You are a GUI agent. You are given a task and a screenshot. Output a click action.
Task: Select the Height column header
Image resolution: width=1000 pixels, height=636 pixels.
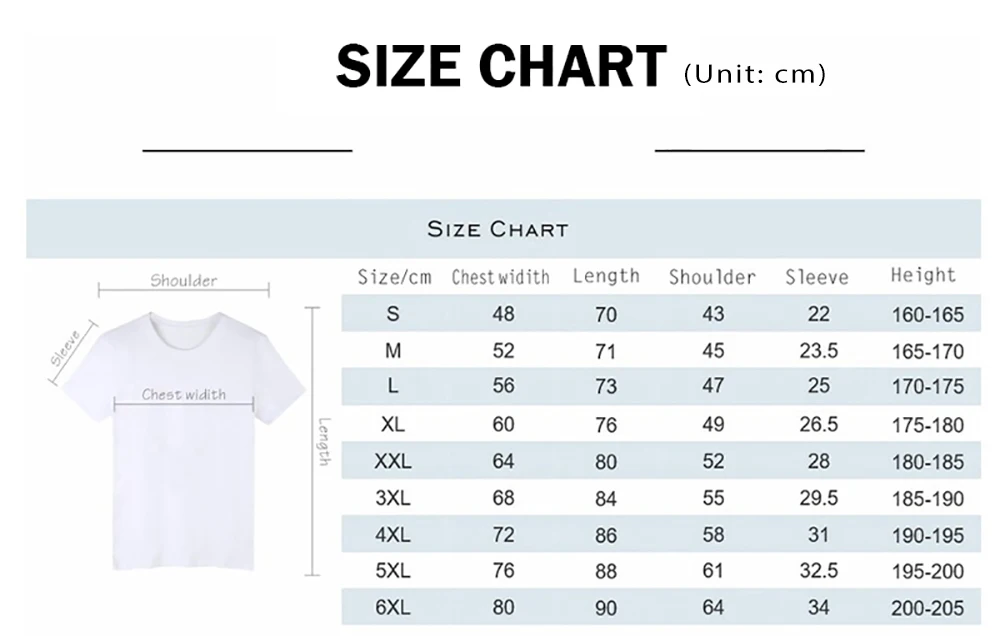923,275
